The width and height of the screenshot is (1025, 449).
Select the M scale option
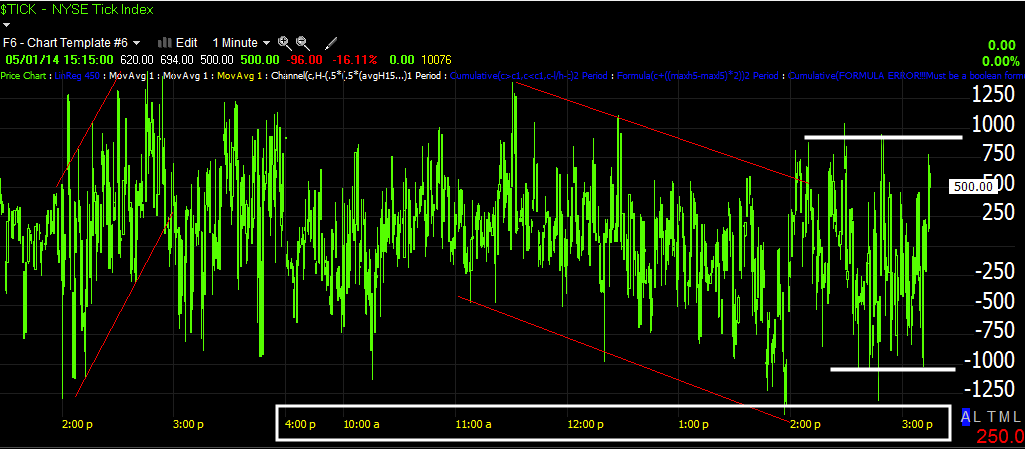(1003, 416)
